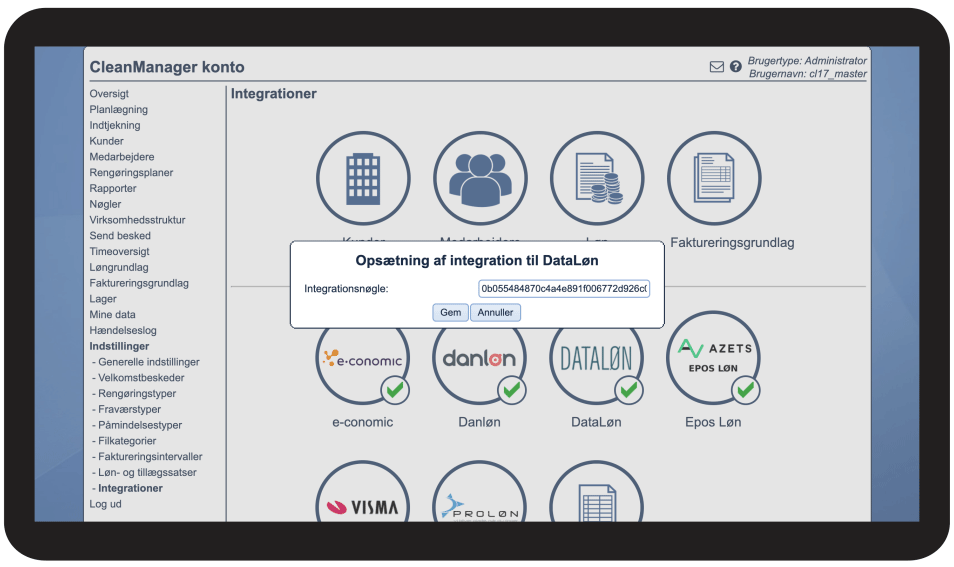Open the Faktureringsgrundlag documents icon
This screenshot has height=567, width=954.
(714, 179)
